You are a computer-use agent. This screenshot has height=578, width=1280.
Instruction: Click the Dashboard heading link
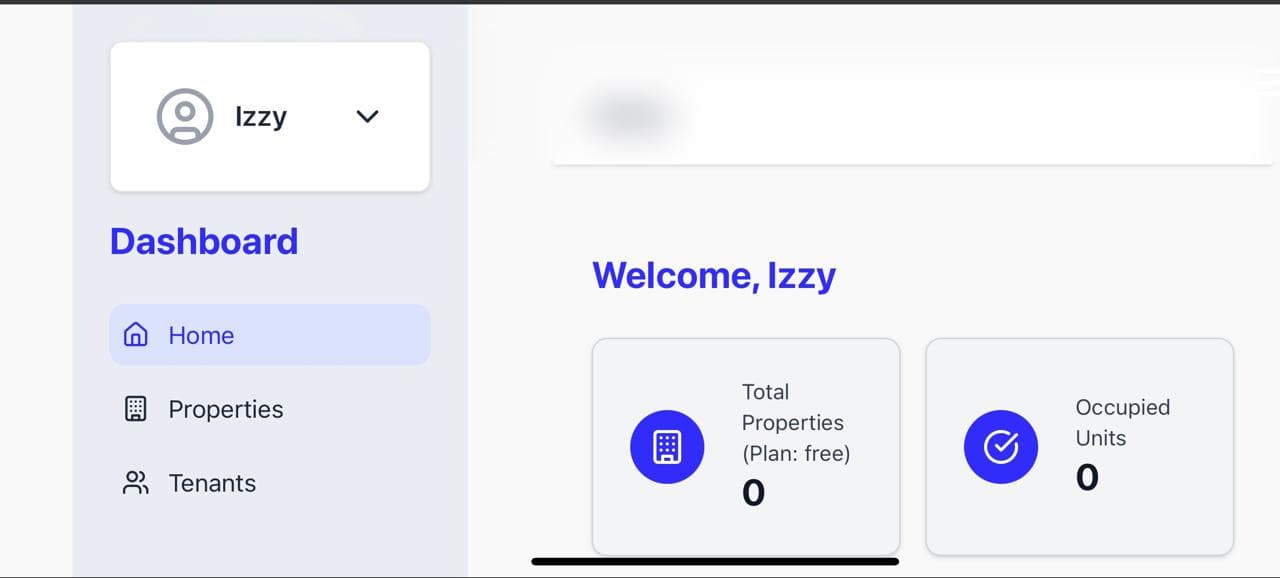[x=204, y=241]
